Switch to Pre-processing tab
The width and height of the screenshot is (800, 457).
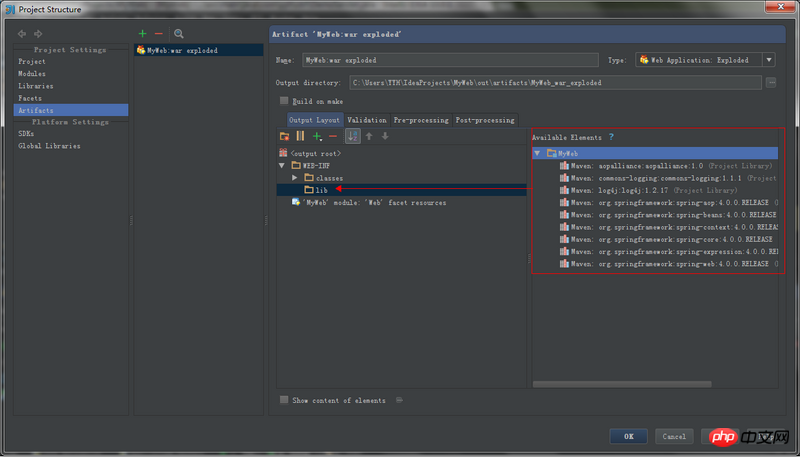pos(421,120)
